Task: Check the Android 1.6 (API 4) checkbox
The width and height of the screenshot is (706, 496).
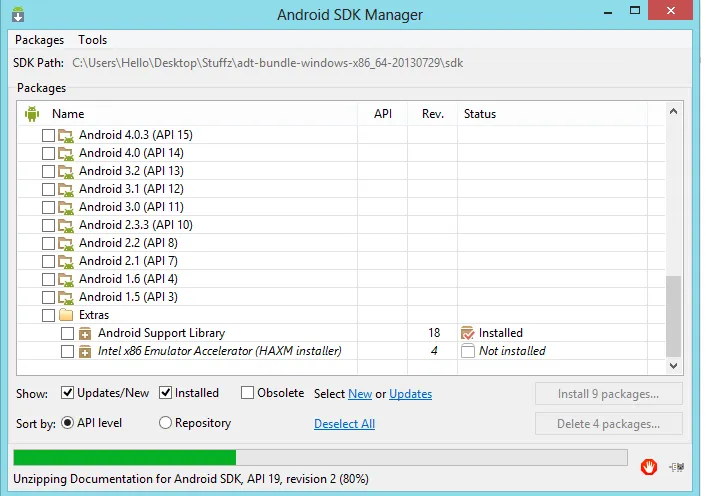Action: click(x=48, y=280)
